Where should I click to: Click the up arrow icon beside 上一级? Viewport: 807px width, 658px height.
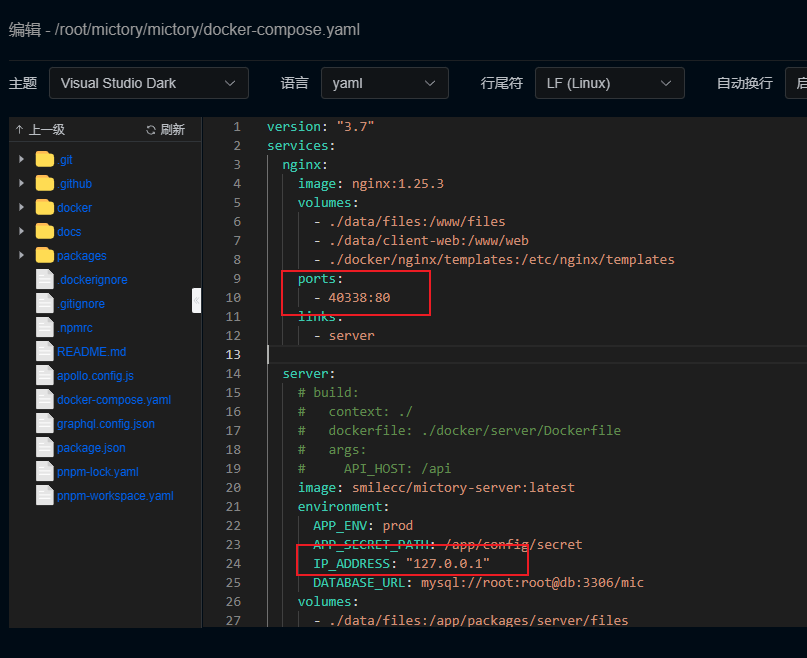(x=20, y=130)
